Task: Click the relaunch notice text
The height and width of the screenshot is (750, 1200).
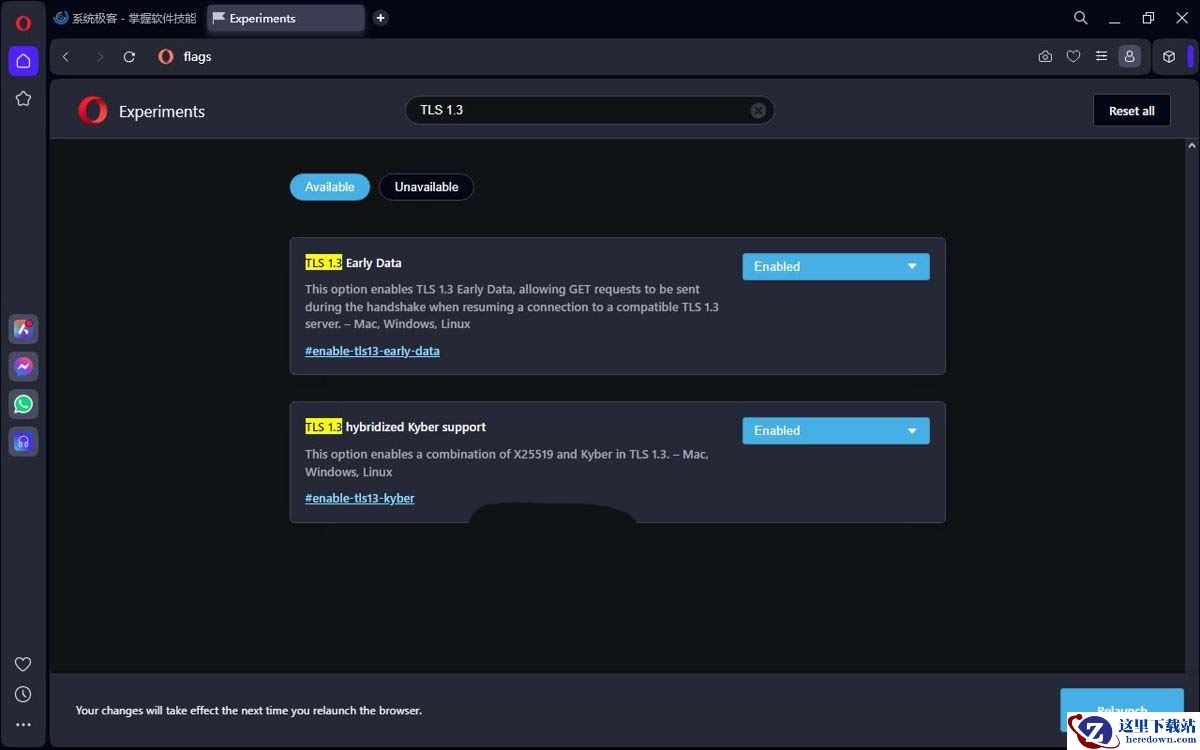Action: tap(249, 711)
